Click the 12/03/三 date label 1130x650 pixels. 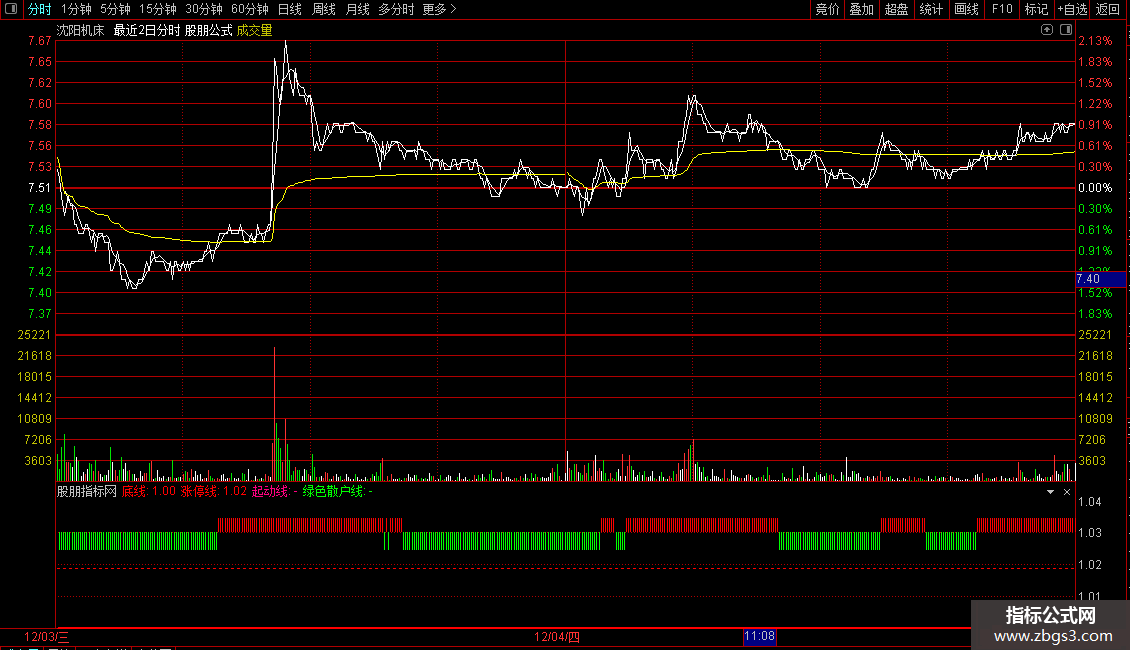tap(47, 637)
